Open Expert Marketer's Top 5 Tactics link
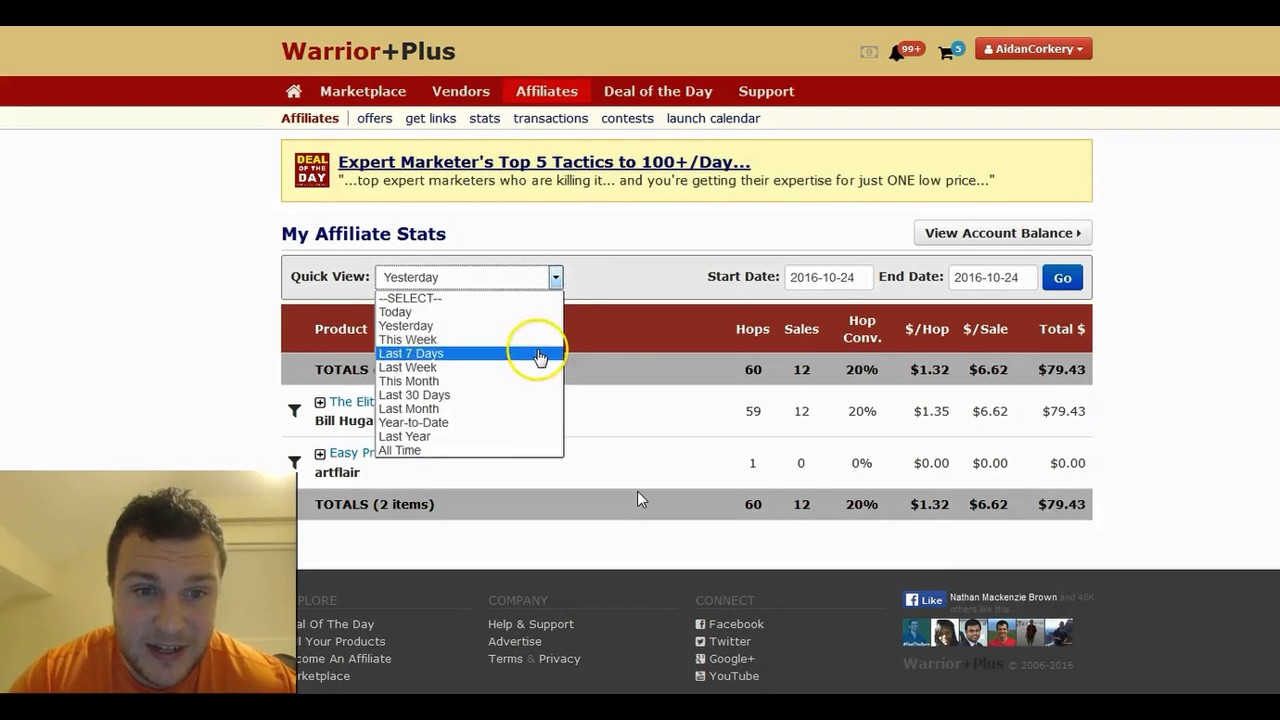The height and width of the screenshot is (720, 1280). [x=544, y=162]
